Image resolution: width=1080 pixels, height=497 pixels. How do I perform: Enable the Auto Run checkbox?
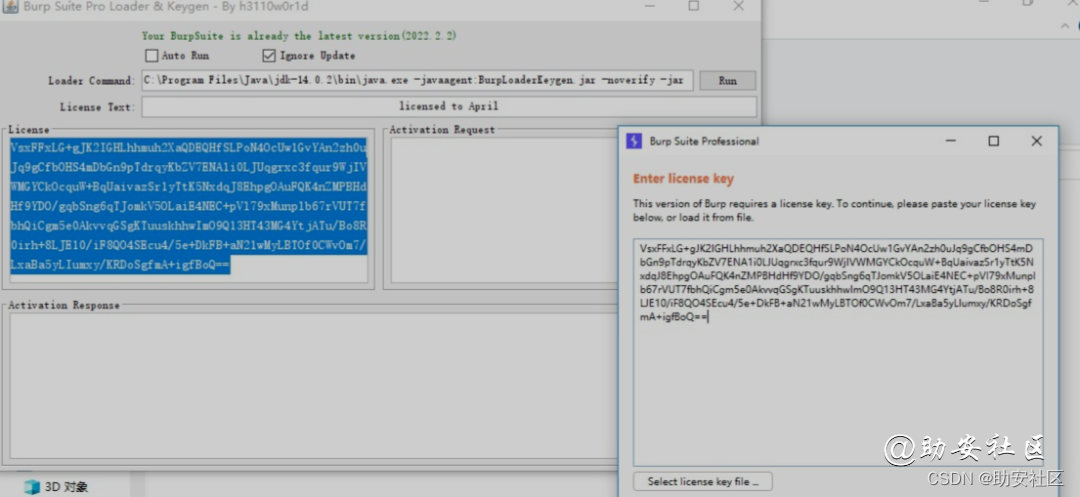(x=152, y=56)
